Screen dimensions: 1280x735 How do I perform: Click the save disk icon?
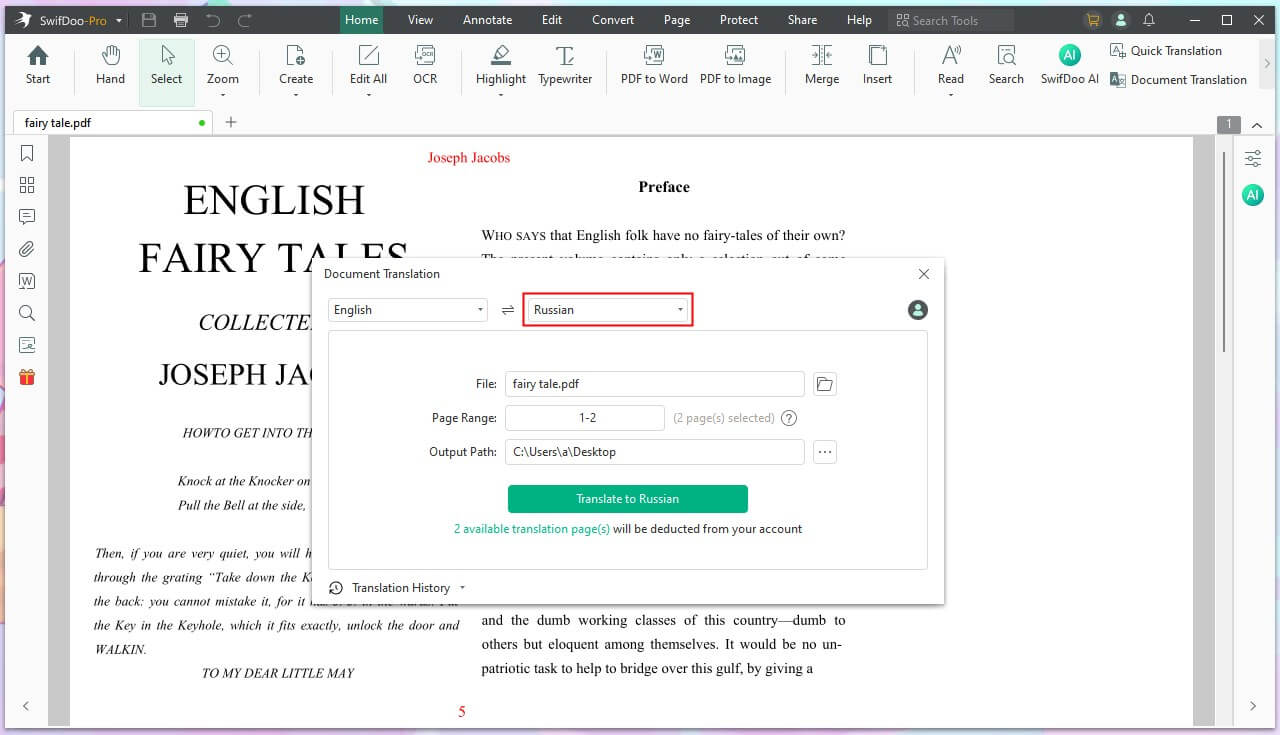coord(149,20)
